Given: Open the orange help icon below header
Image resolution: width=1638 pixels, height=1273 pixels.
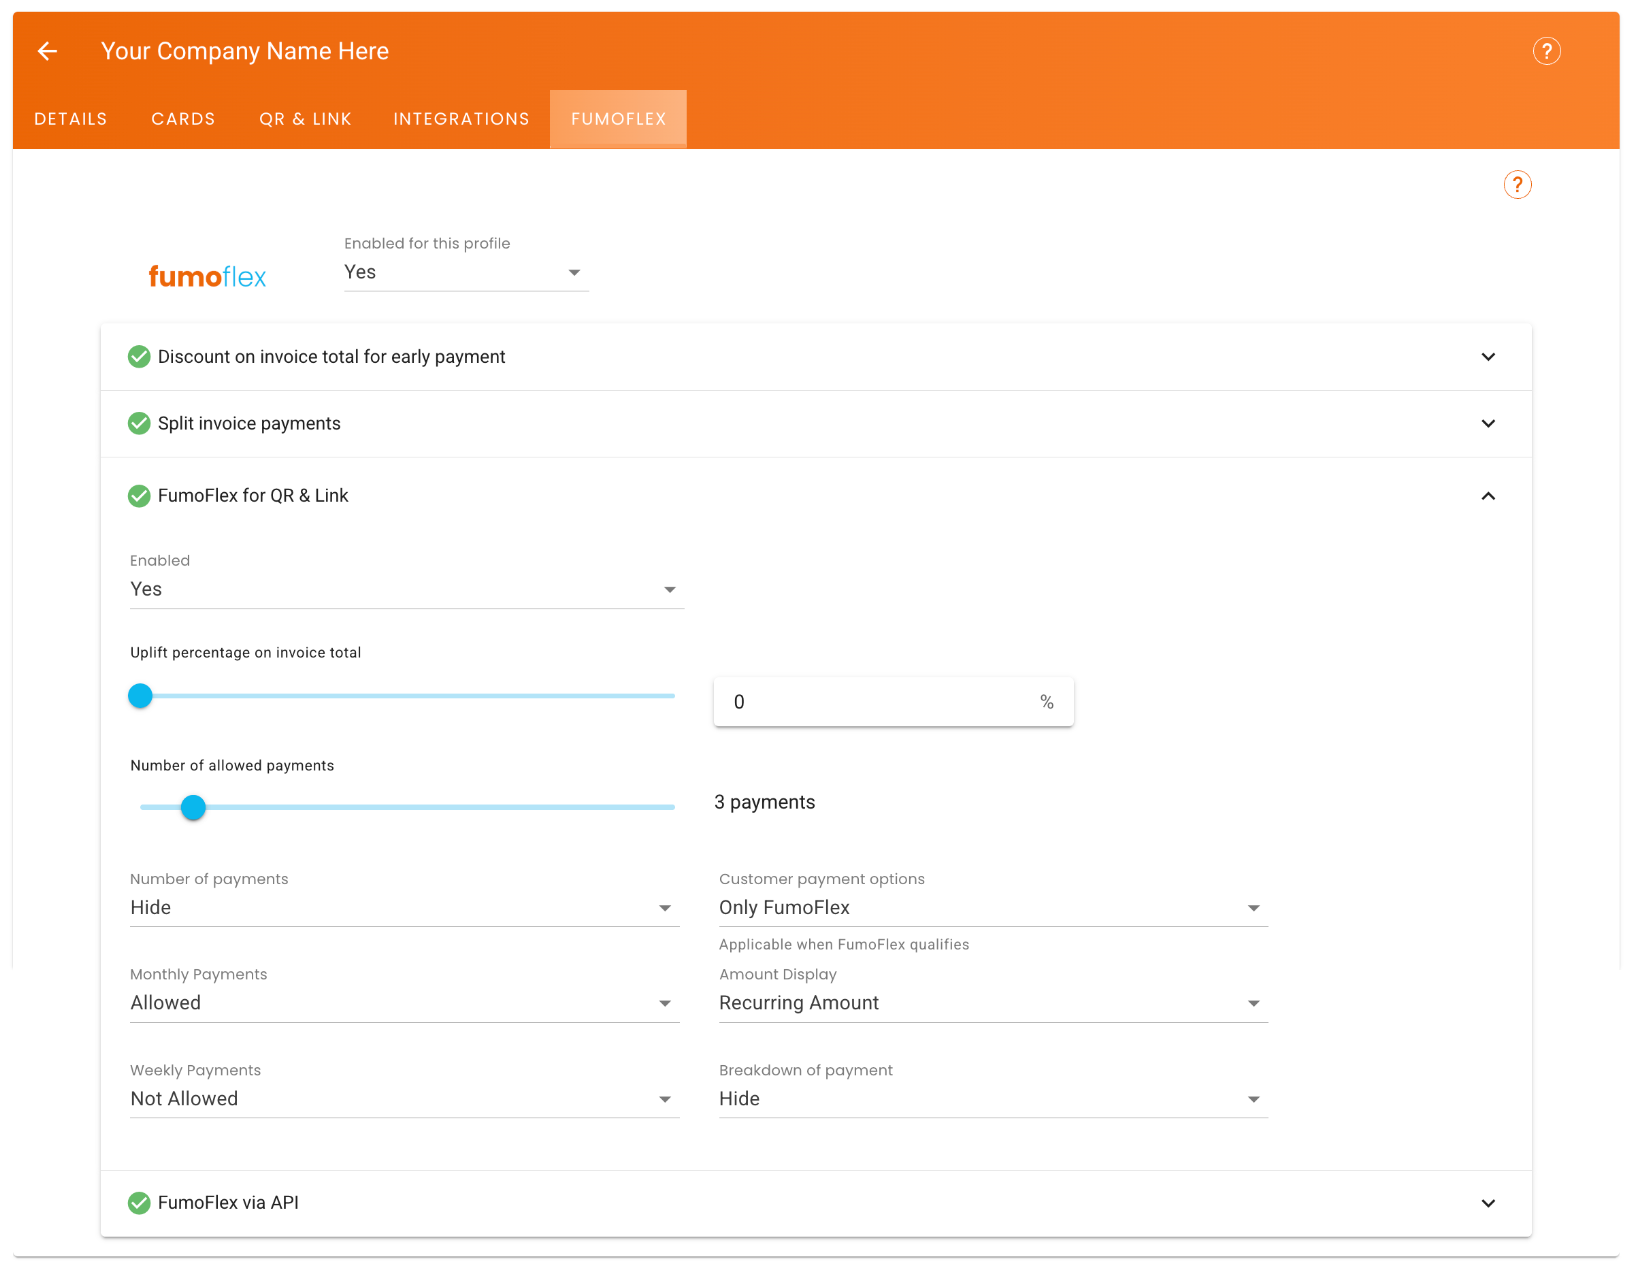Looking at the screenshot, I should (1517, 184).
